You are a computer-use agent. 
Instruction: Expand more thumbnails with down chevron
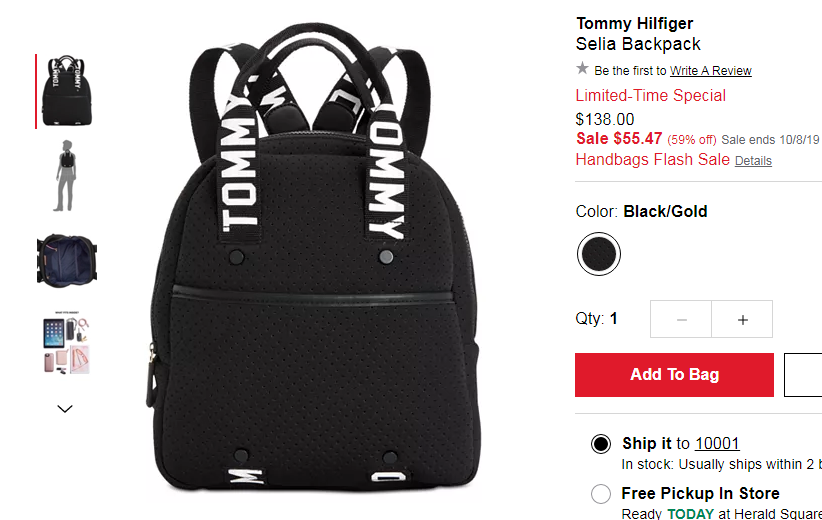(64, 409)
